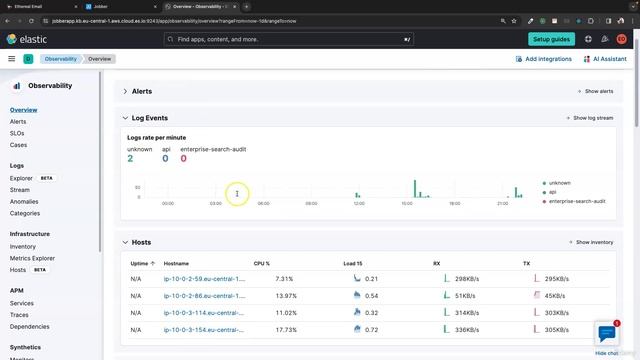This screenshot has height=360, width=640.
Task: Collapse the Hosts section
Action: pos(125,242)
